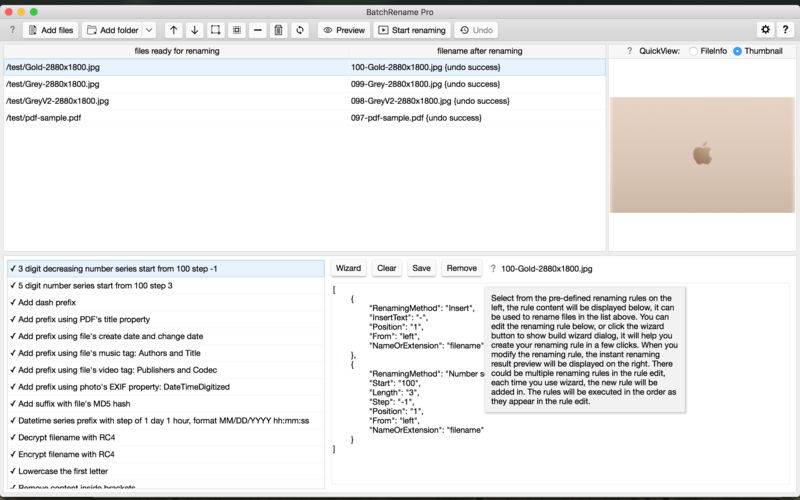Click the QuickView help question mark
This screenshot has width=800, height=500.
(629, 51)
